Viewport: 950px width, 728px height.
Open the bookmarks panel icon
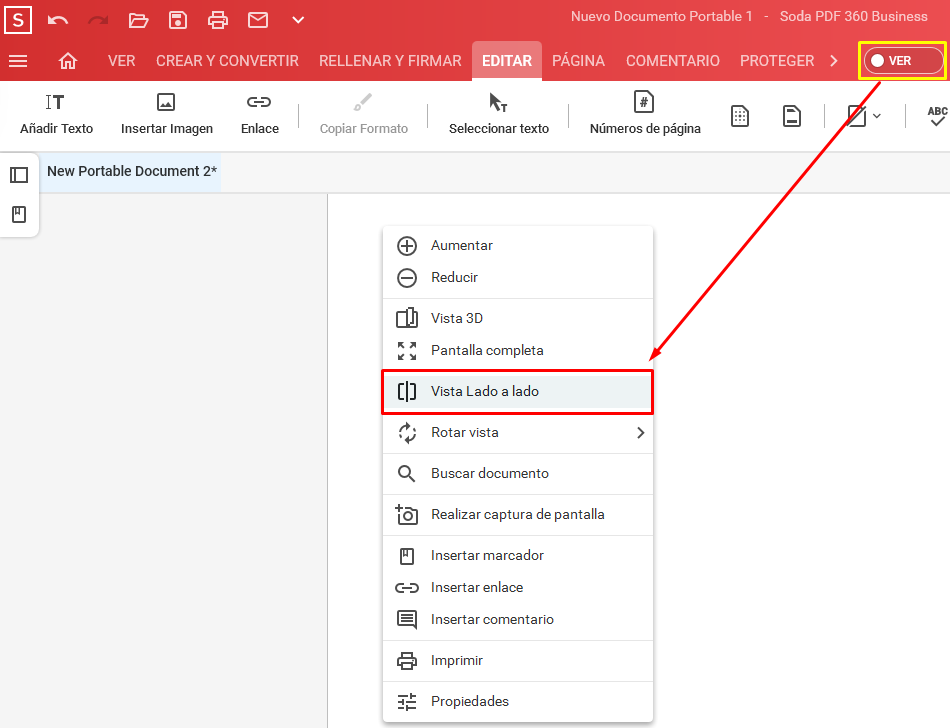[19, 214]
